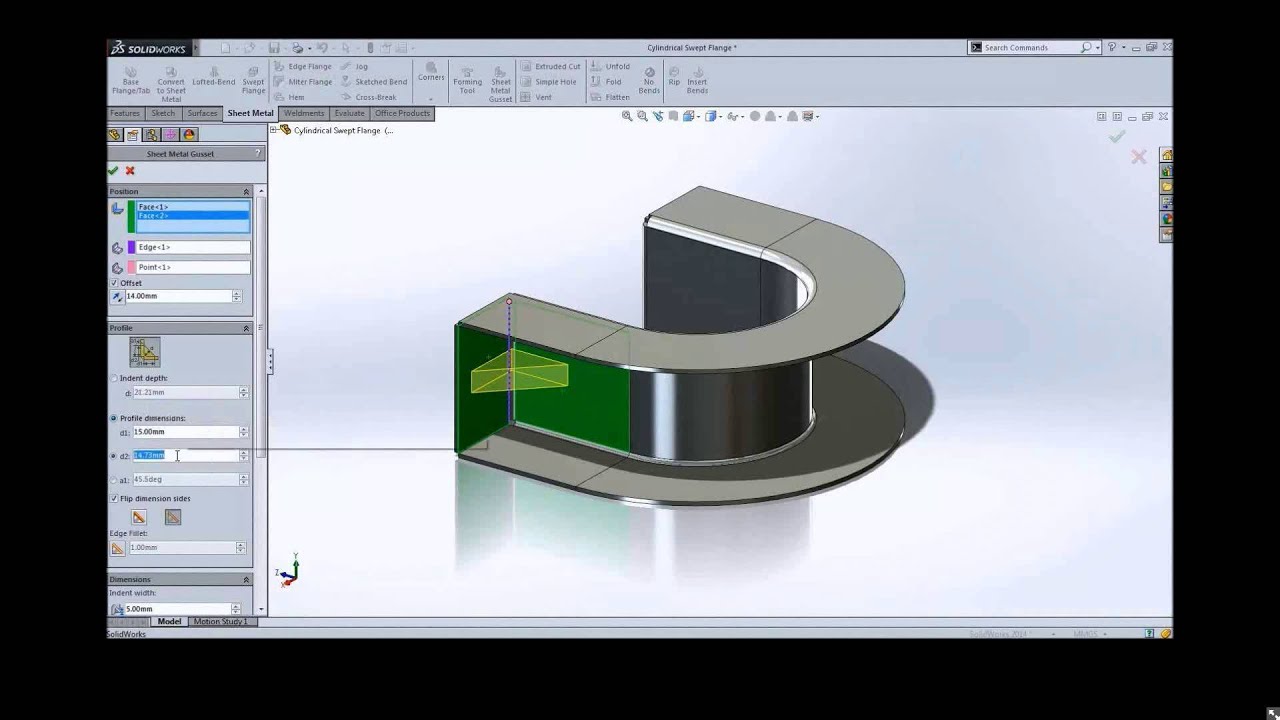Switch to the Evaluate tab
This screenshot has height=720, width=1280.
[x=350, y=113]
